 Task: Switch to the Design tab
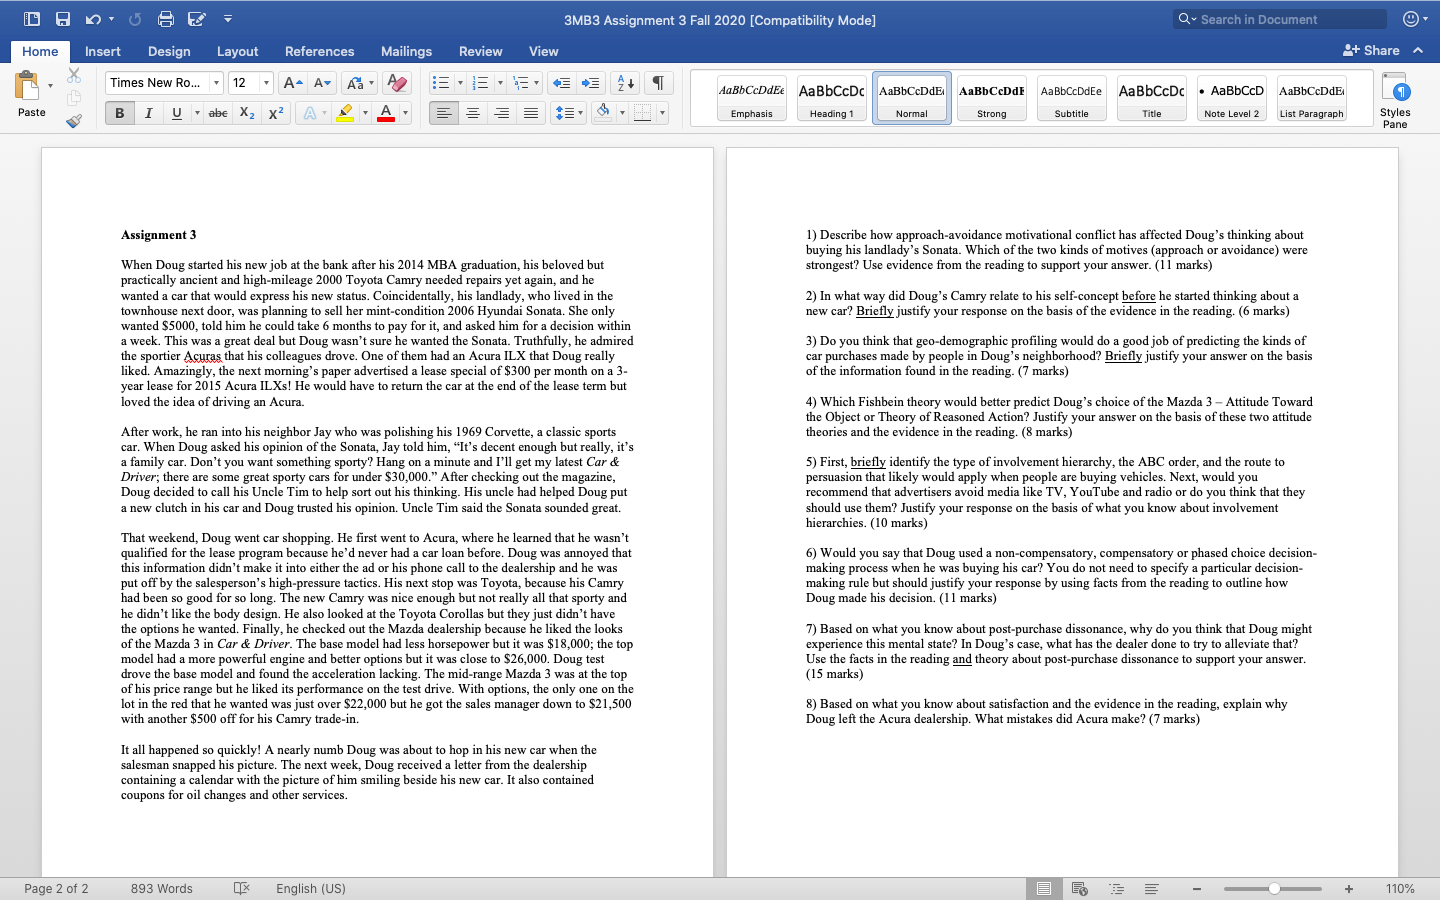click(169, 51)
